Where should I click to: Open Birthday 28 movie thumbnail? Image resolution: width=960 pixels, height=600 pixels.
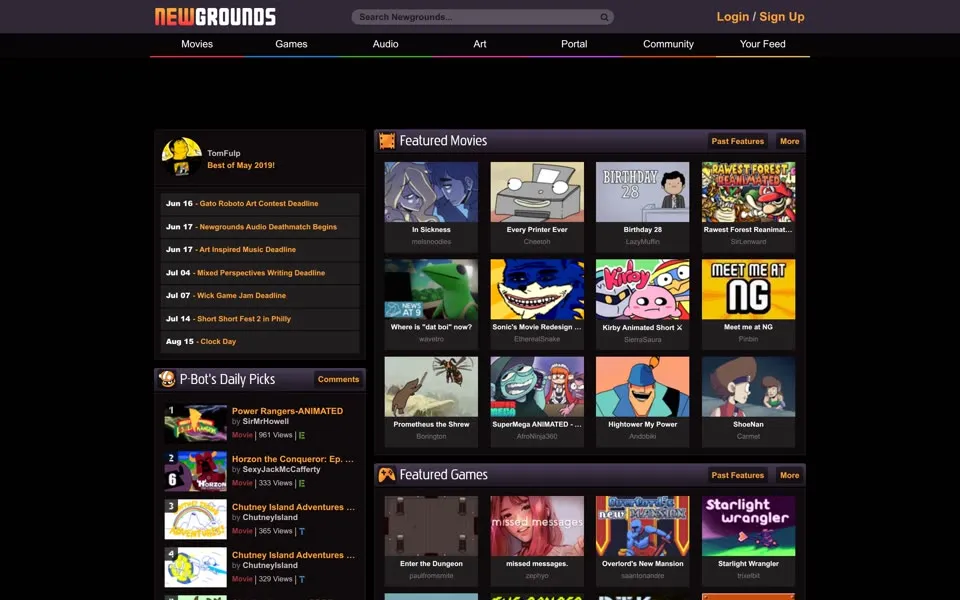pos(642,192)
